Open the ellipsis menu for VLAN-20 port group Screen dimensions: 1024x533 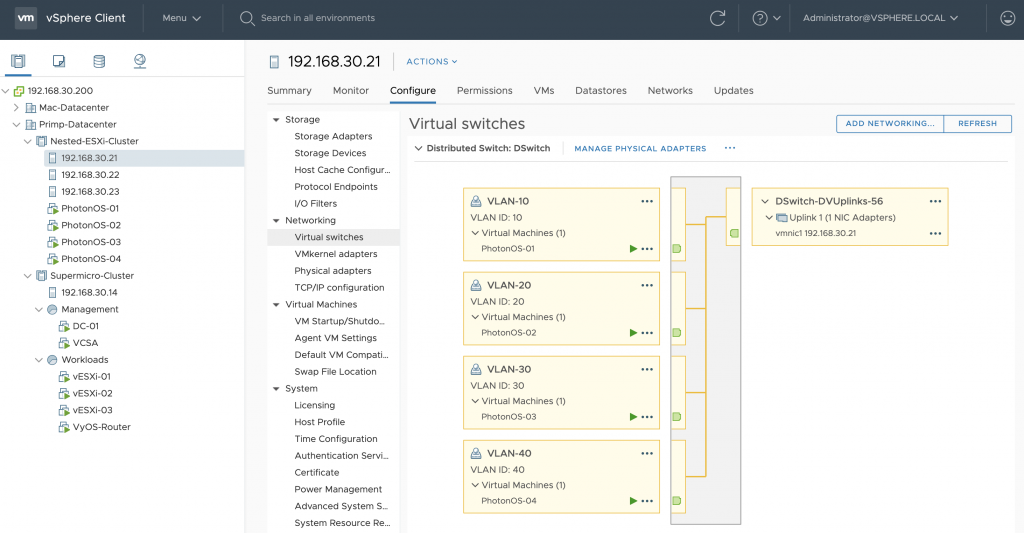click(x=647, y=285)
